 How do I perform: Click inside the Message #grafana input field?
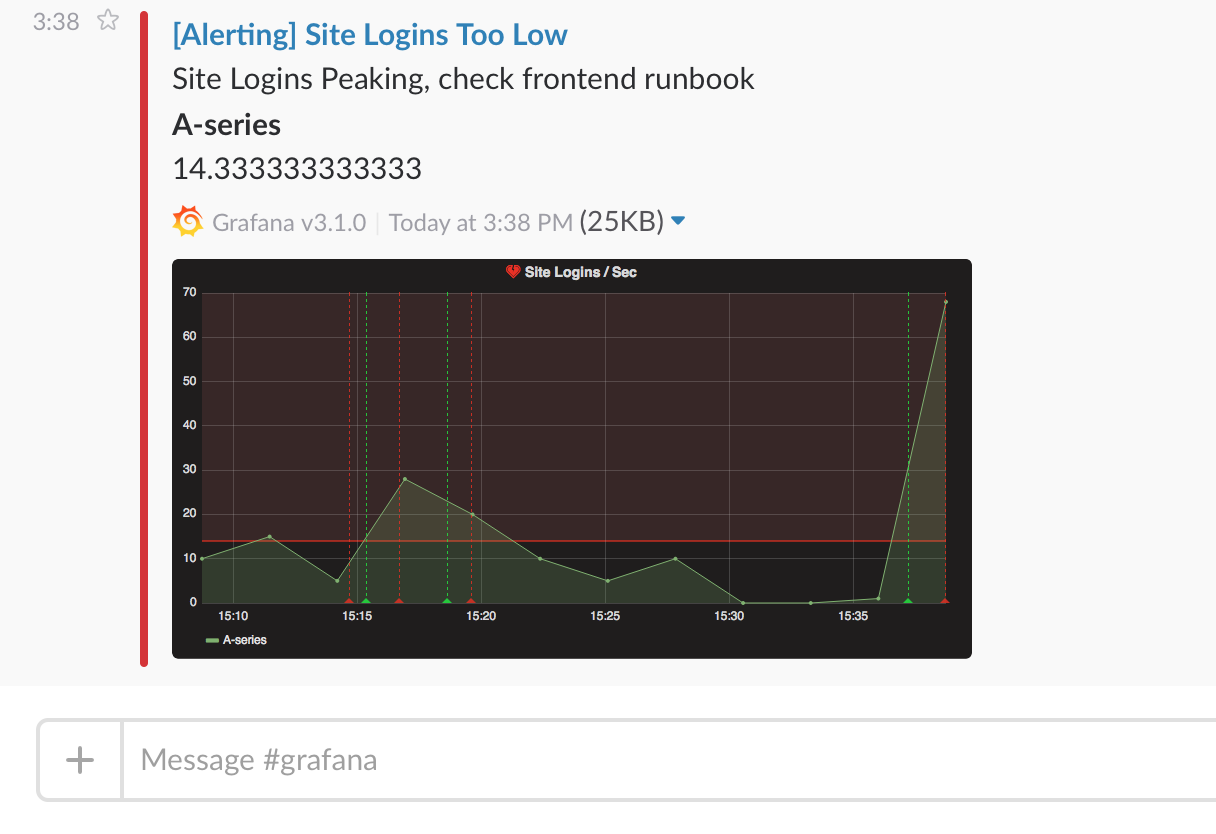[x=400, y=760]
